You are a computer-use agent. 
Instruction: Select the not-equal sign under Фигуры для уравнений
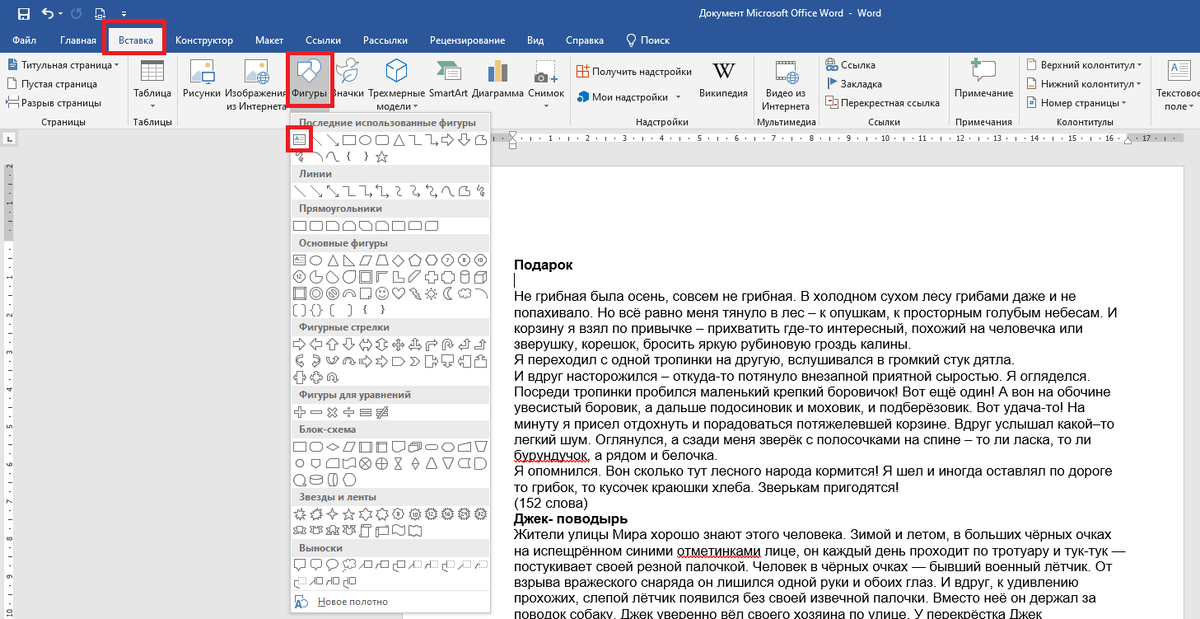tap(380, 412)
